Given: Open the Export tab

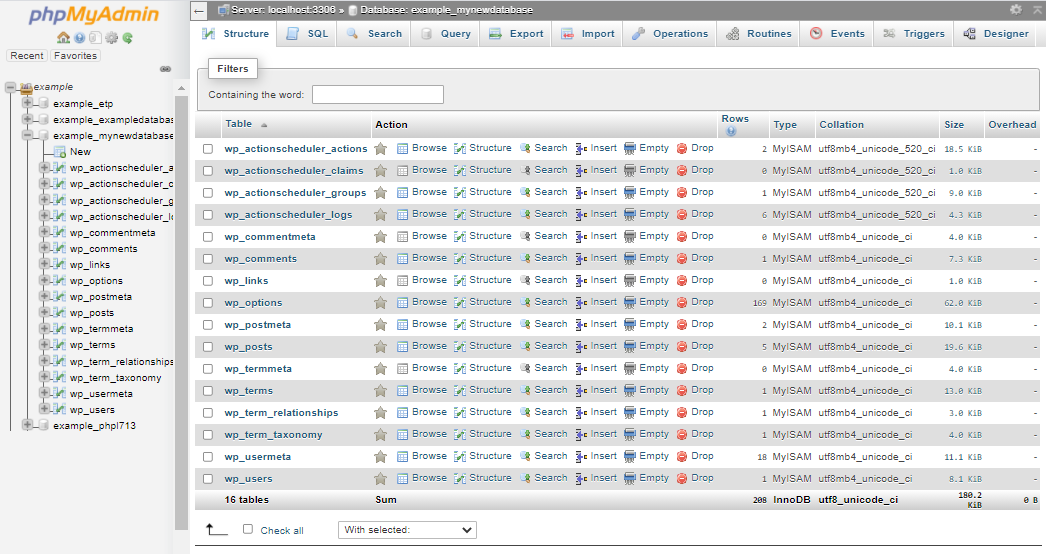Looking at the screenshot, I should pyautogui.click(x=516, y=34).
